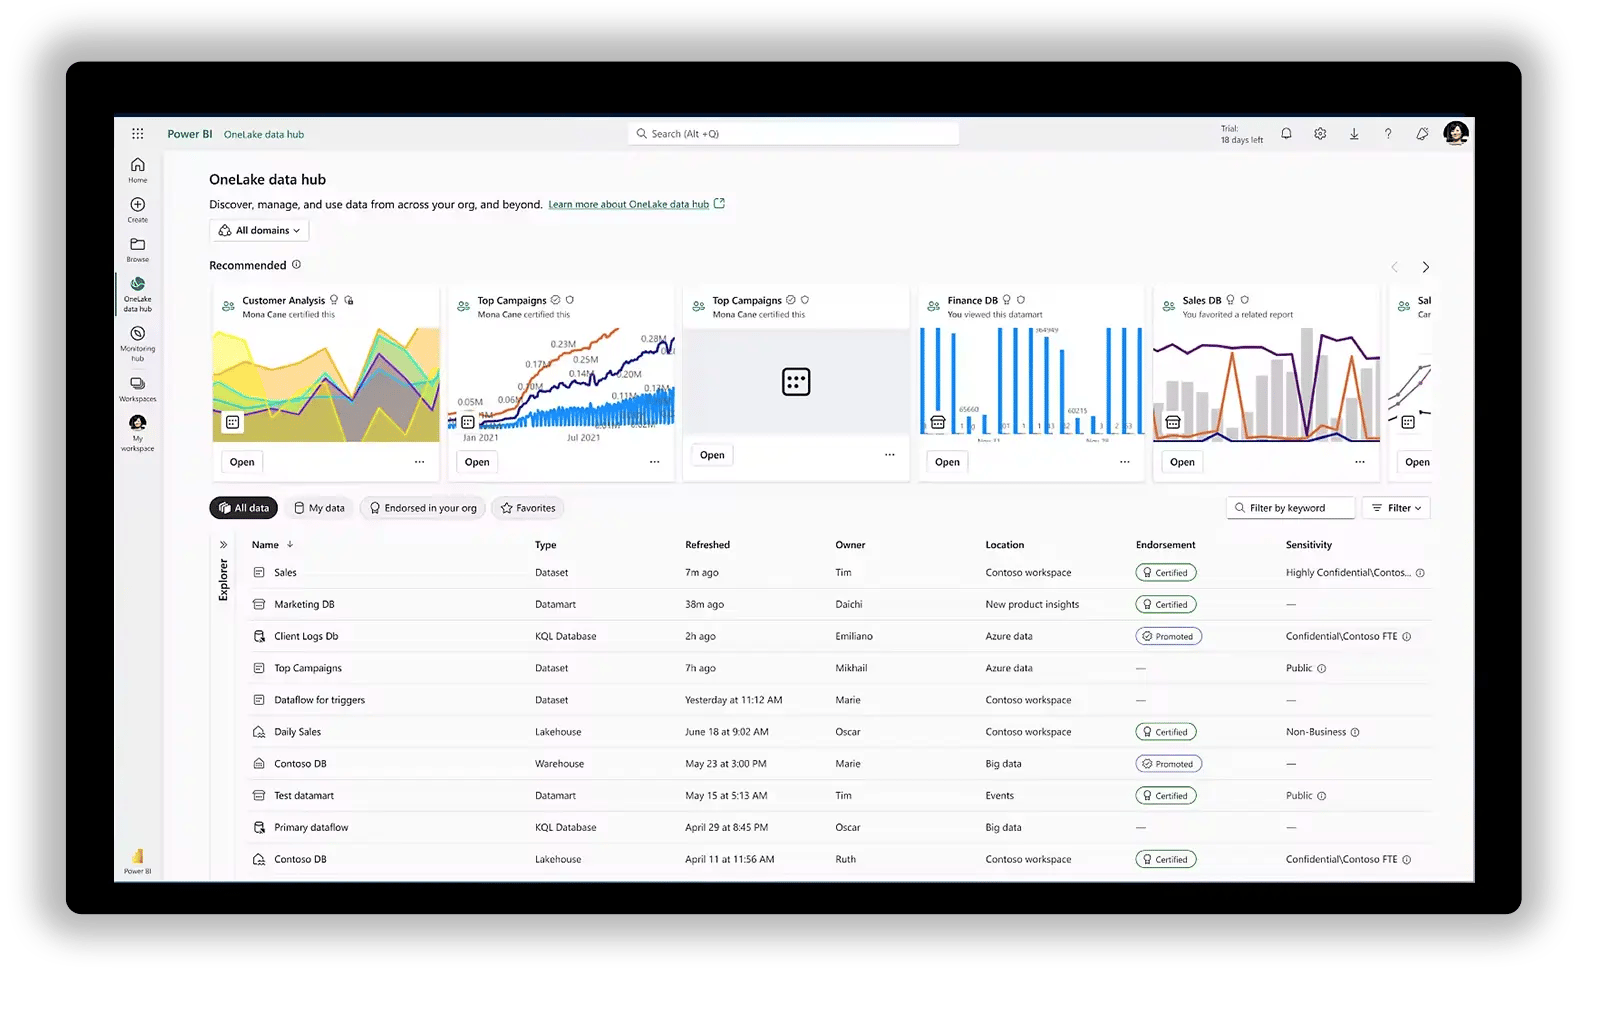Open user profile avatar
Image resolution: width=1619 pixels, height=1024 pixels.
(1456, 133)
